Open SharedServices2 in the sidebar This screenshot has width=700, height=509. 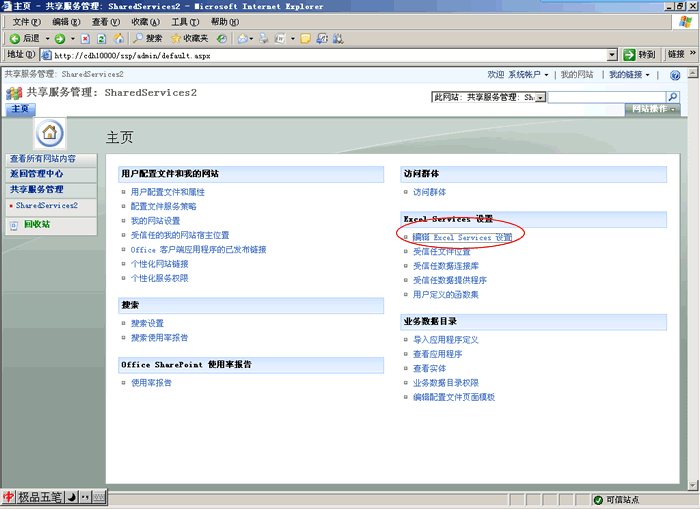click(x=46, y=205)
